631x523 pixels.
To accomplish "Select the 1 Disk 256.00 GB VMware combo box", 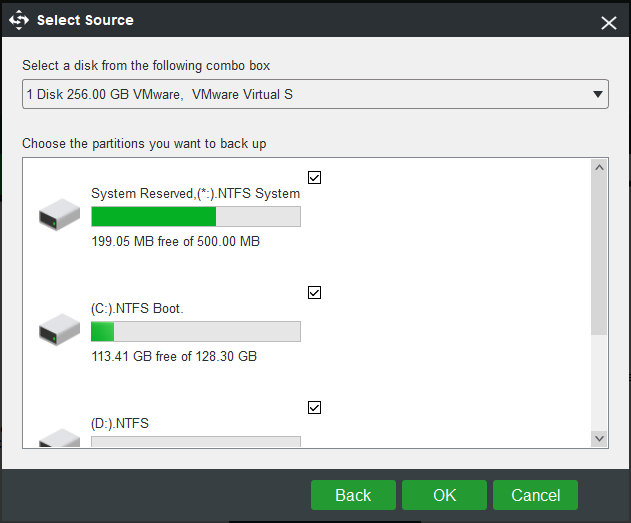I will click(x=315, y=94).
